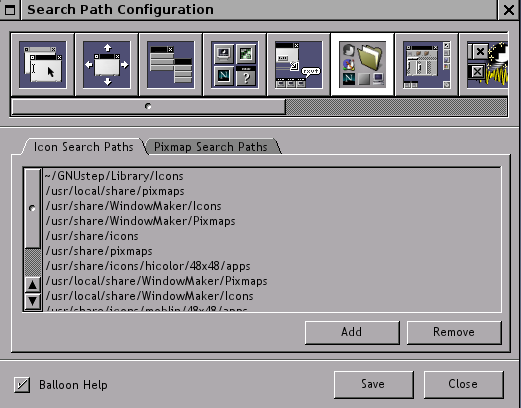Open the Workspace Preferences icon
521x408 pixels.
427,64
